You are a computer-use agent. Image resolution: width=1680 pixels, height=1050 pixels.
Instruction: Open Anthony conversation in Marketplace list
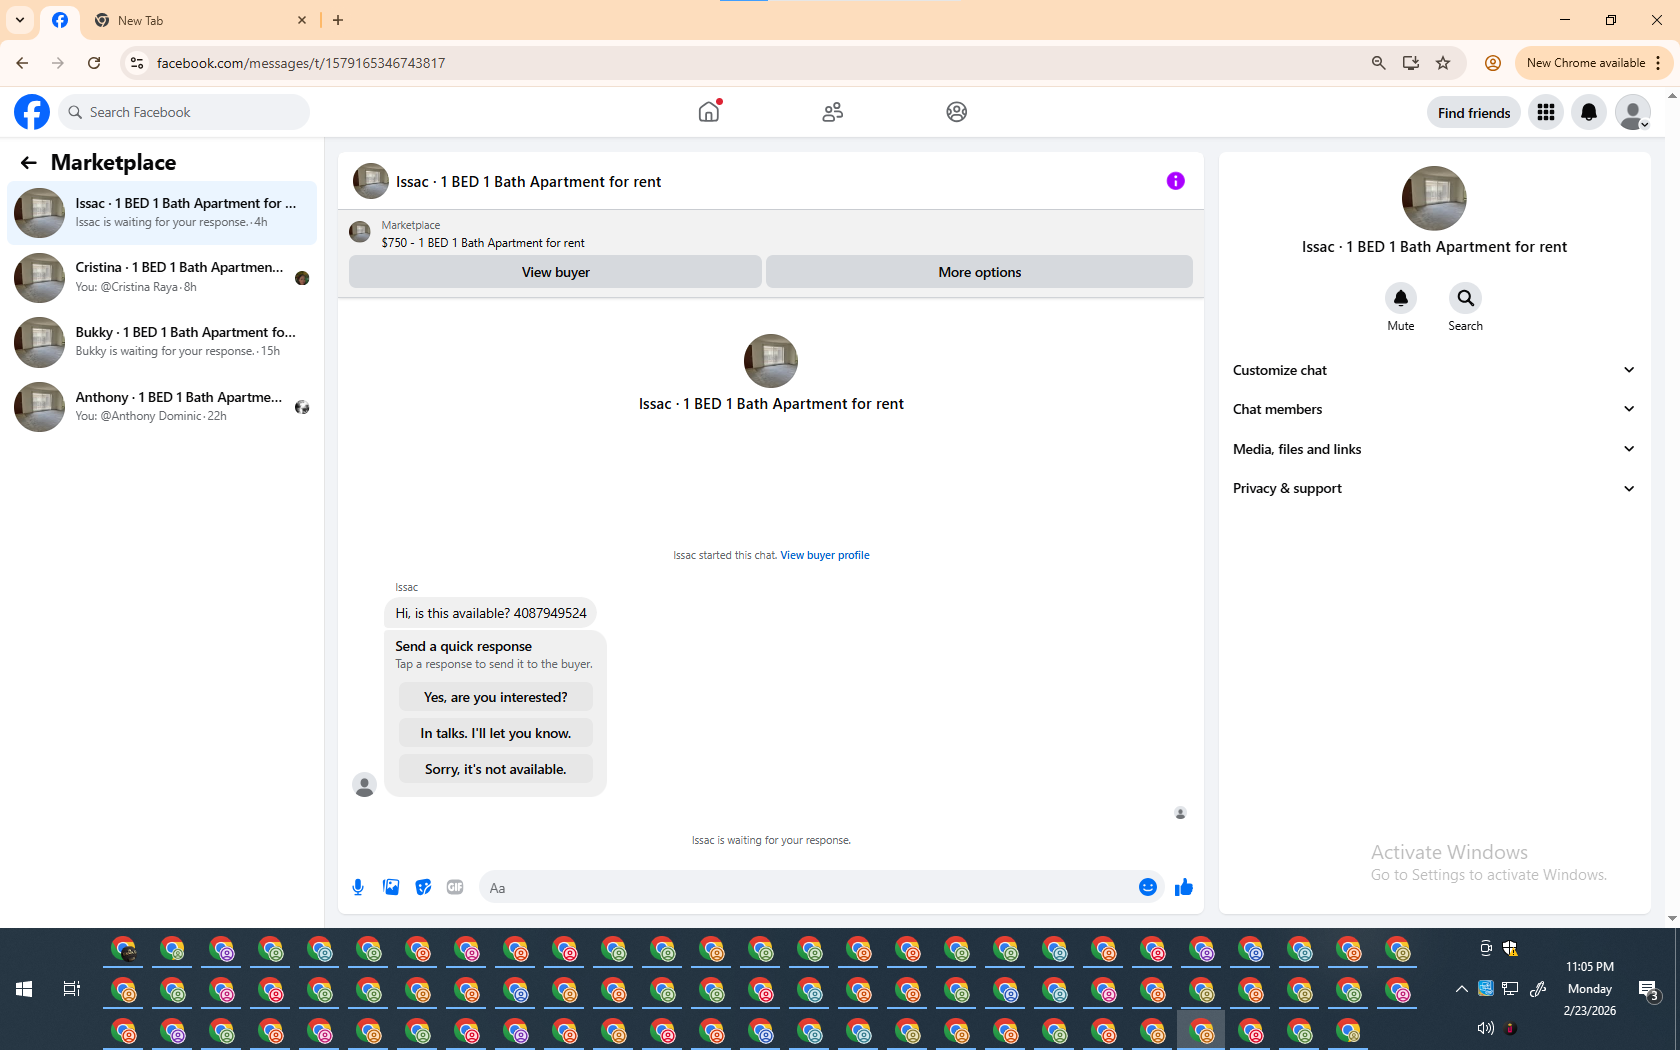click(162, 406)
